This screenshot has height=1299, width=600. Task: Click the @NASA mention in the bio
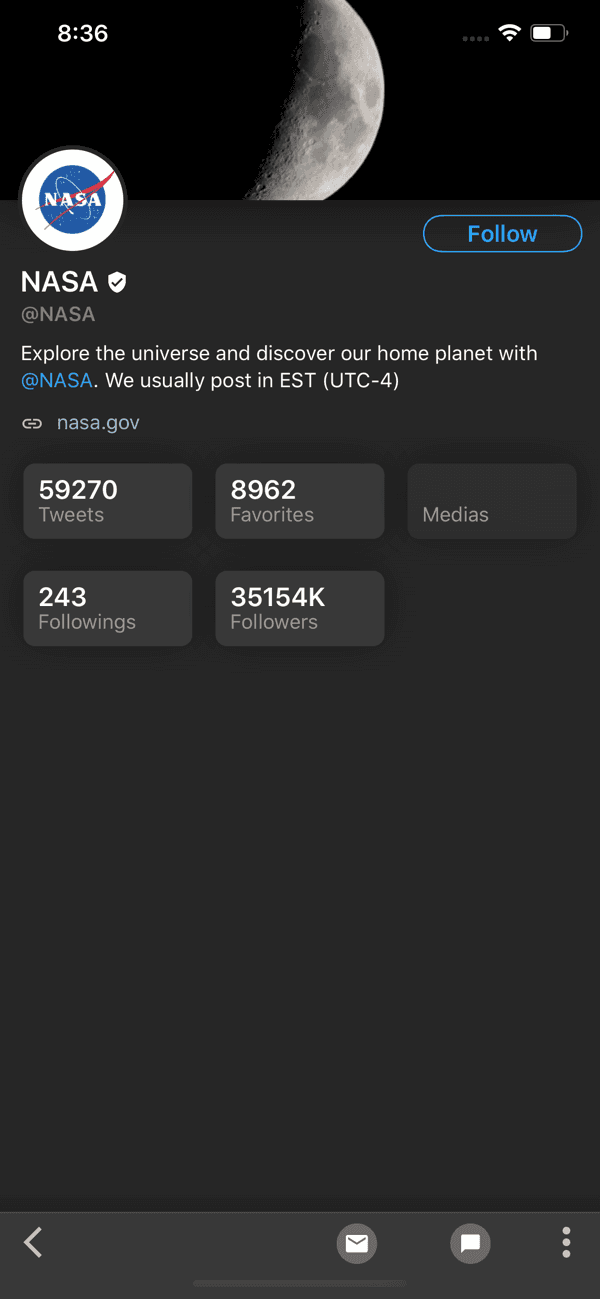click(x=56, y=380)
